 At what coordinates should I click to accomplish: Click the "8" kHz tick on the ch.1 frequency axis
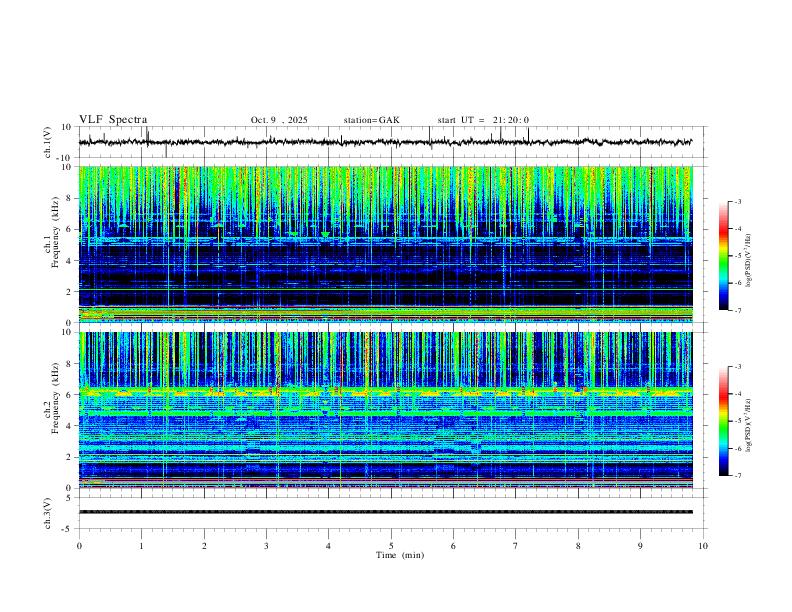pos(70,198)
